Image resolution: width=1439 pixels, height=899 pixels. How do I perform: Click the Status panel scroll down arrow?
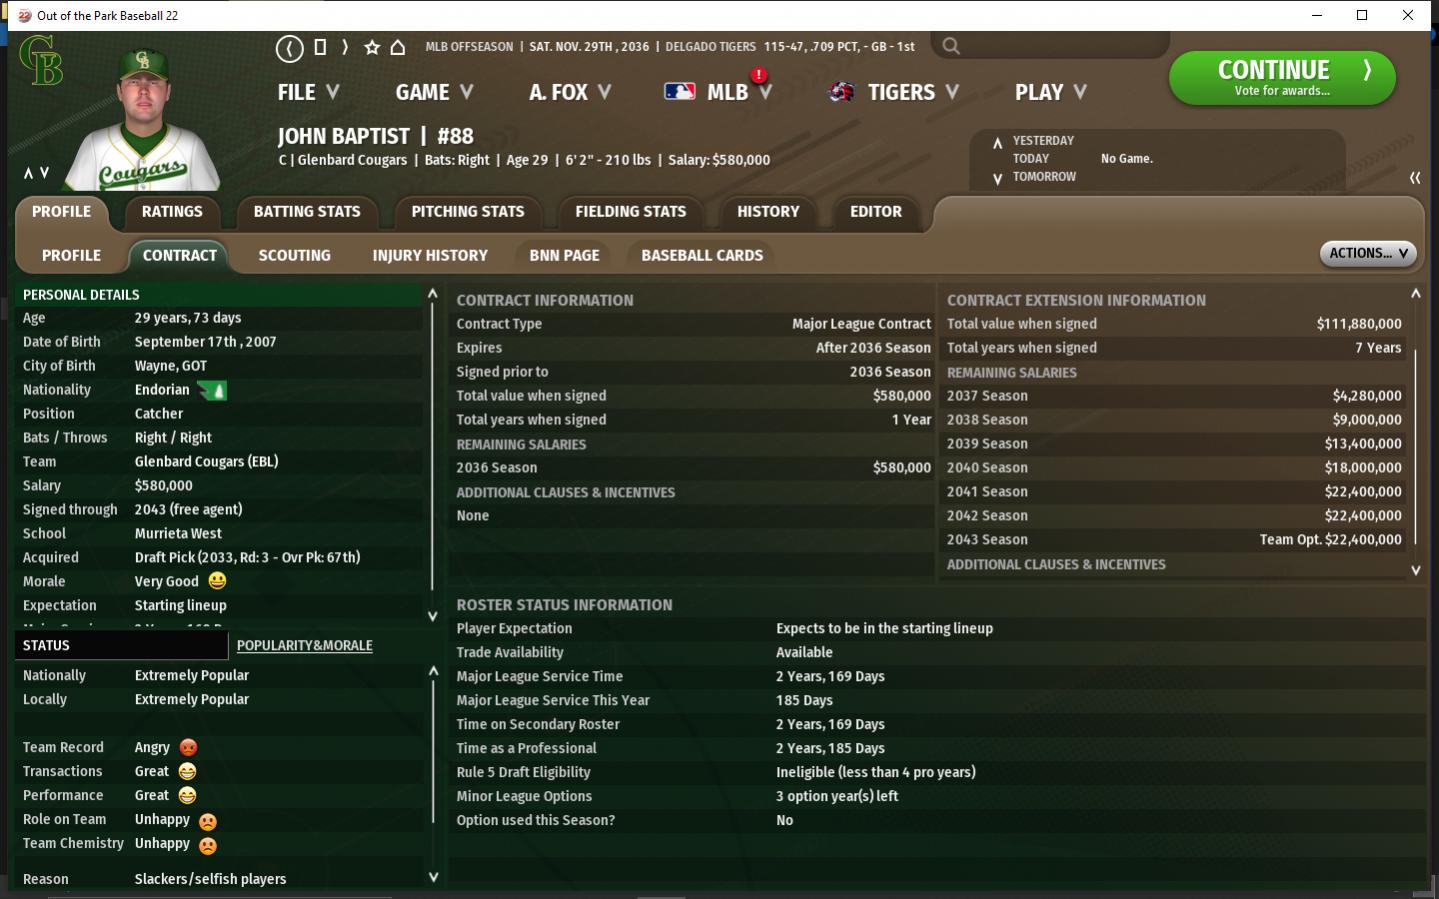[x=433, y=877]
